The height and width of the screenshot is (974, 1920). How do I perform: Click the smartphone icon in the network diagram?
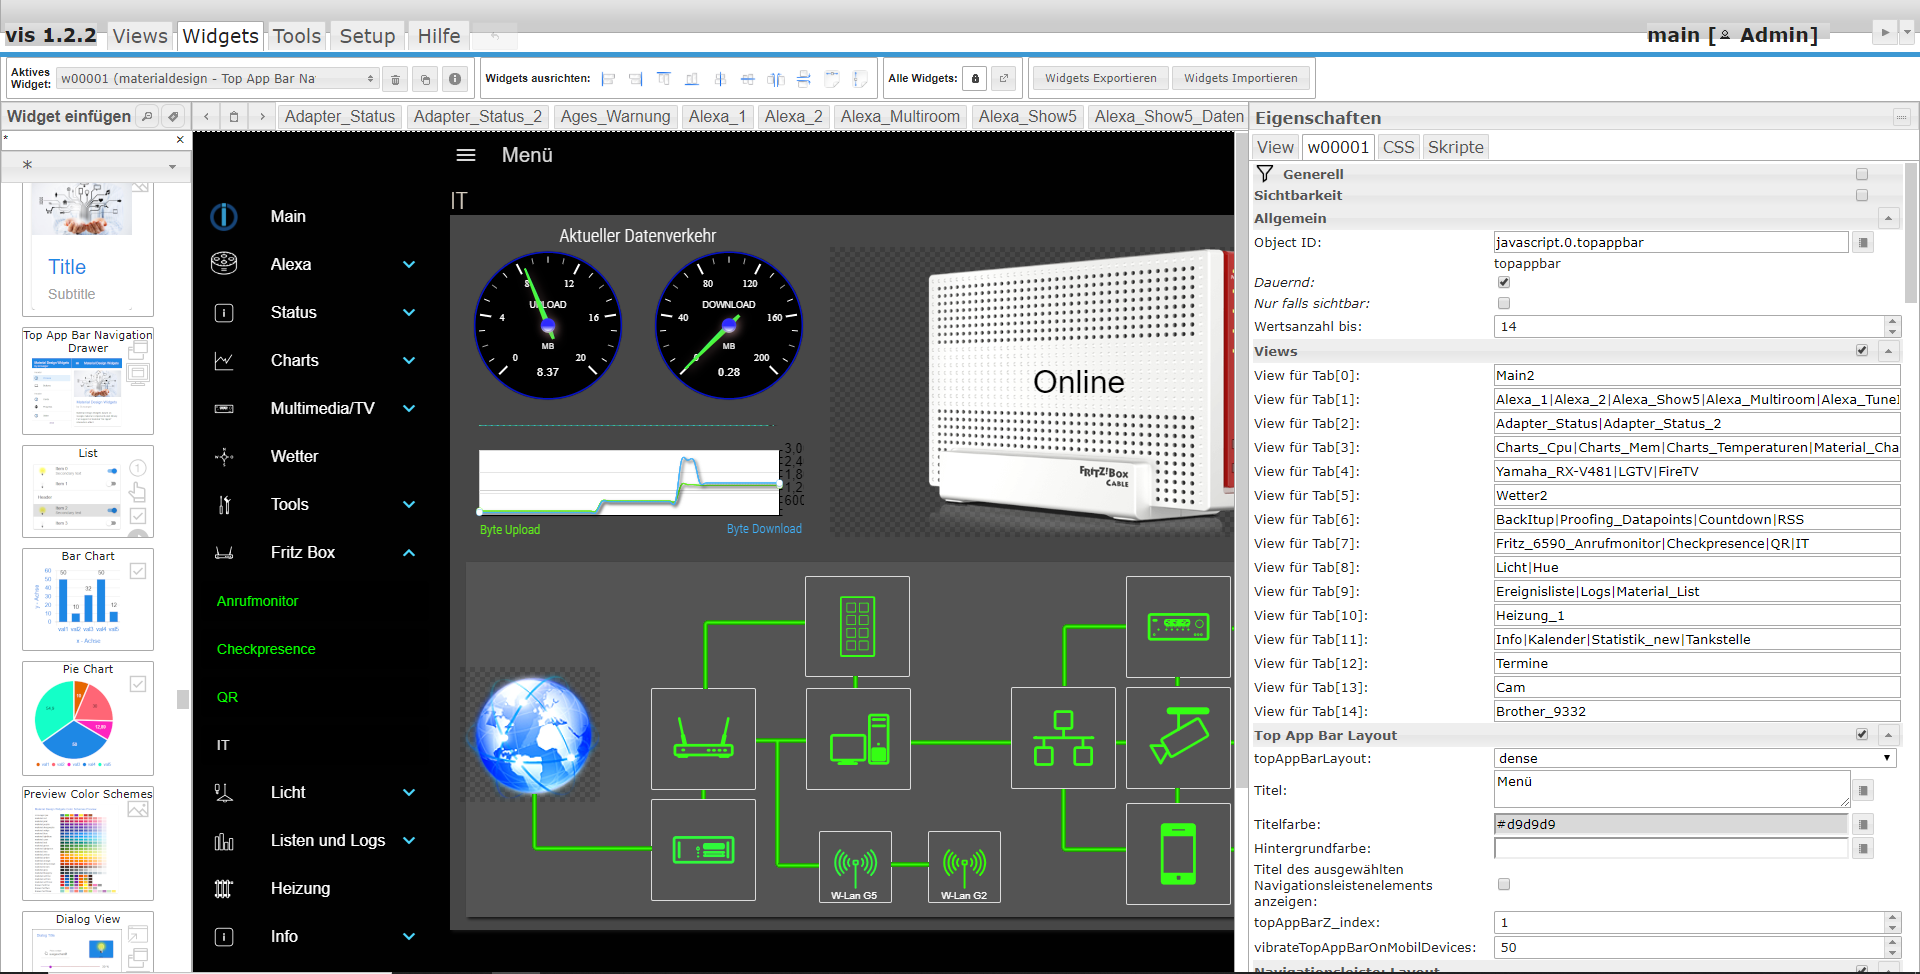click(1178, 853)
